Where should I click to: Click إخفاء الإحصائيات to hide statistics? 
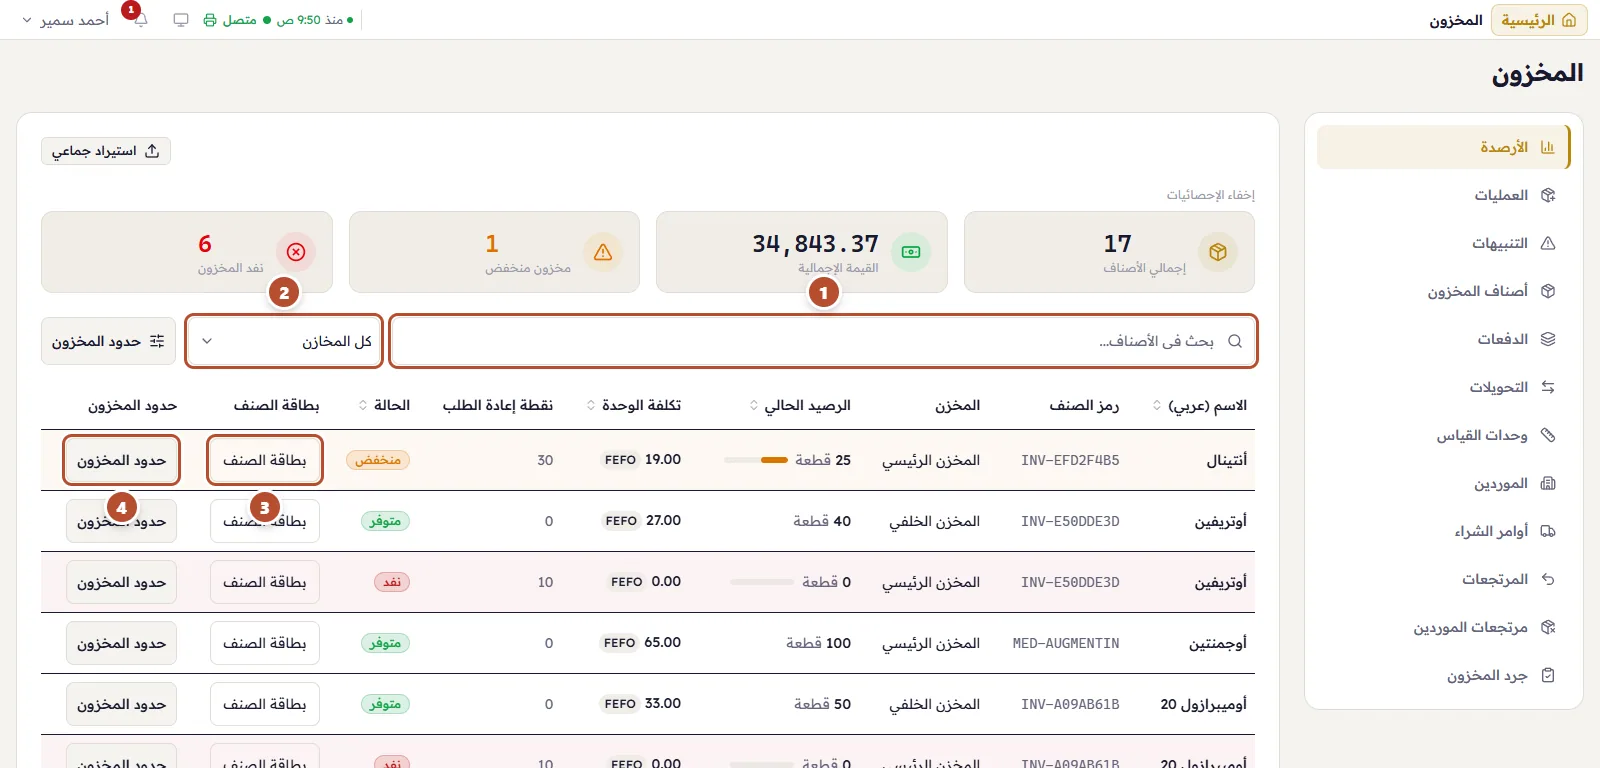tap(1210, 195)
